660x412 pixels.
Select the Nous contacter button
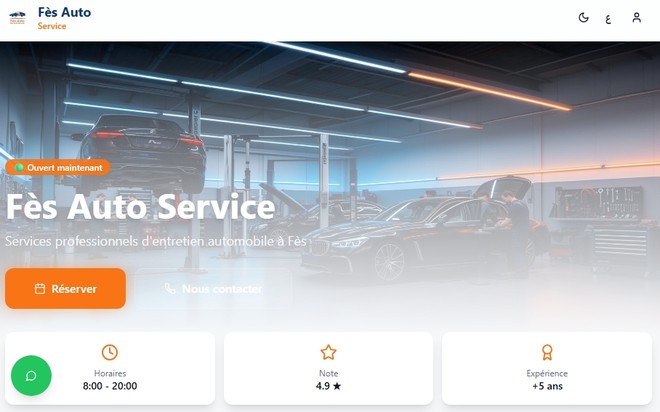point(213,289)
